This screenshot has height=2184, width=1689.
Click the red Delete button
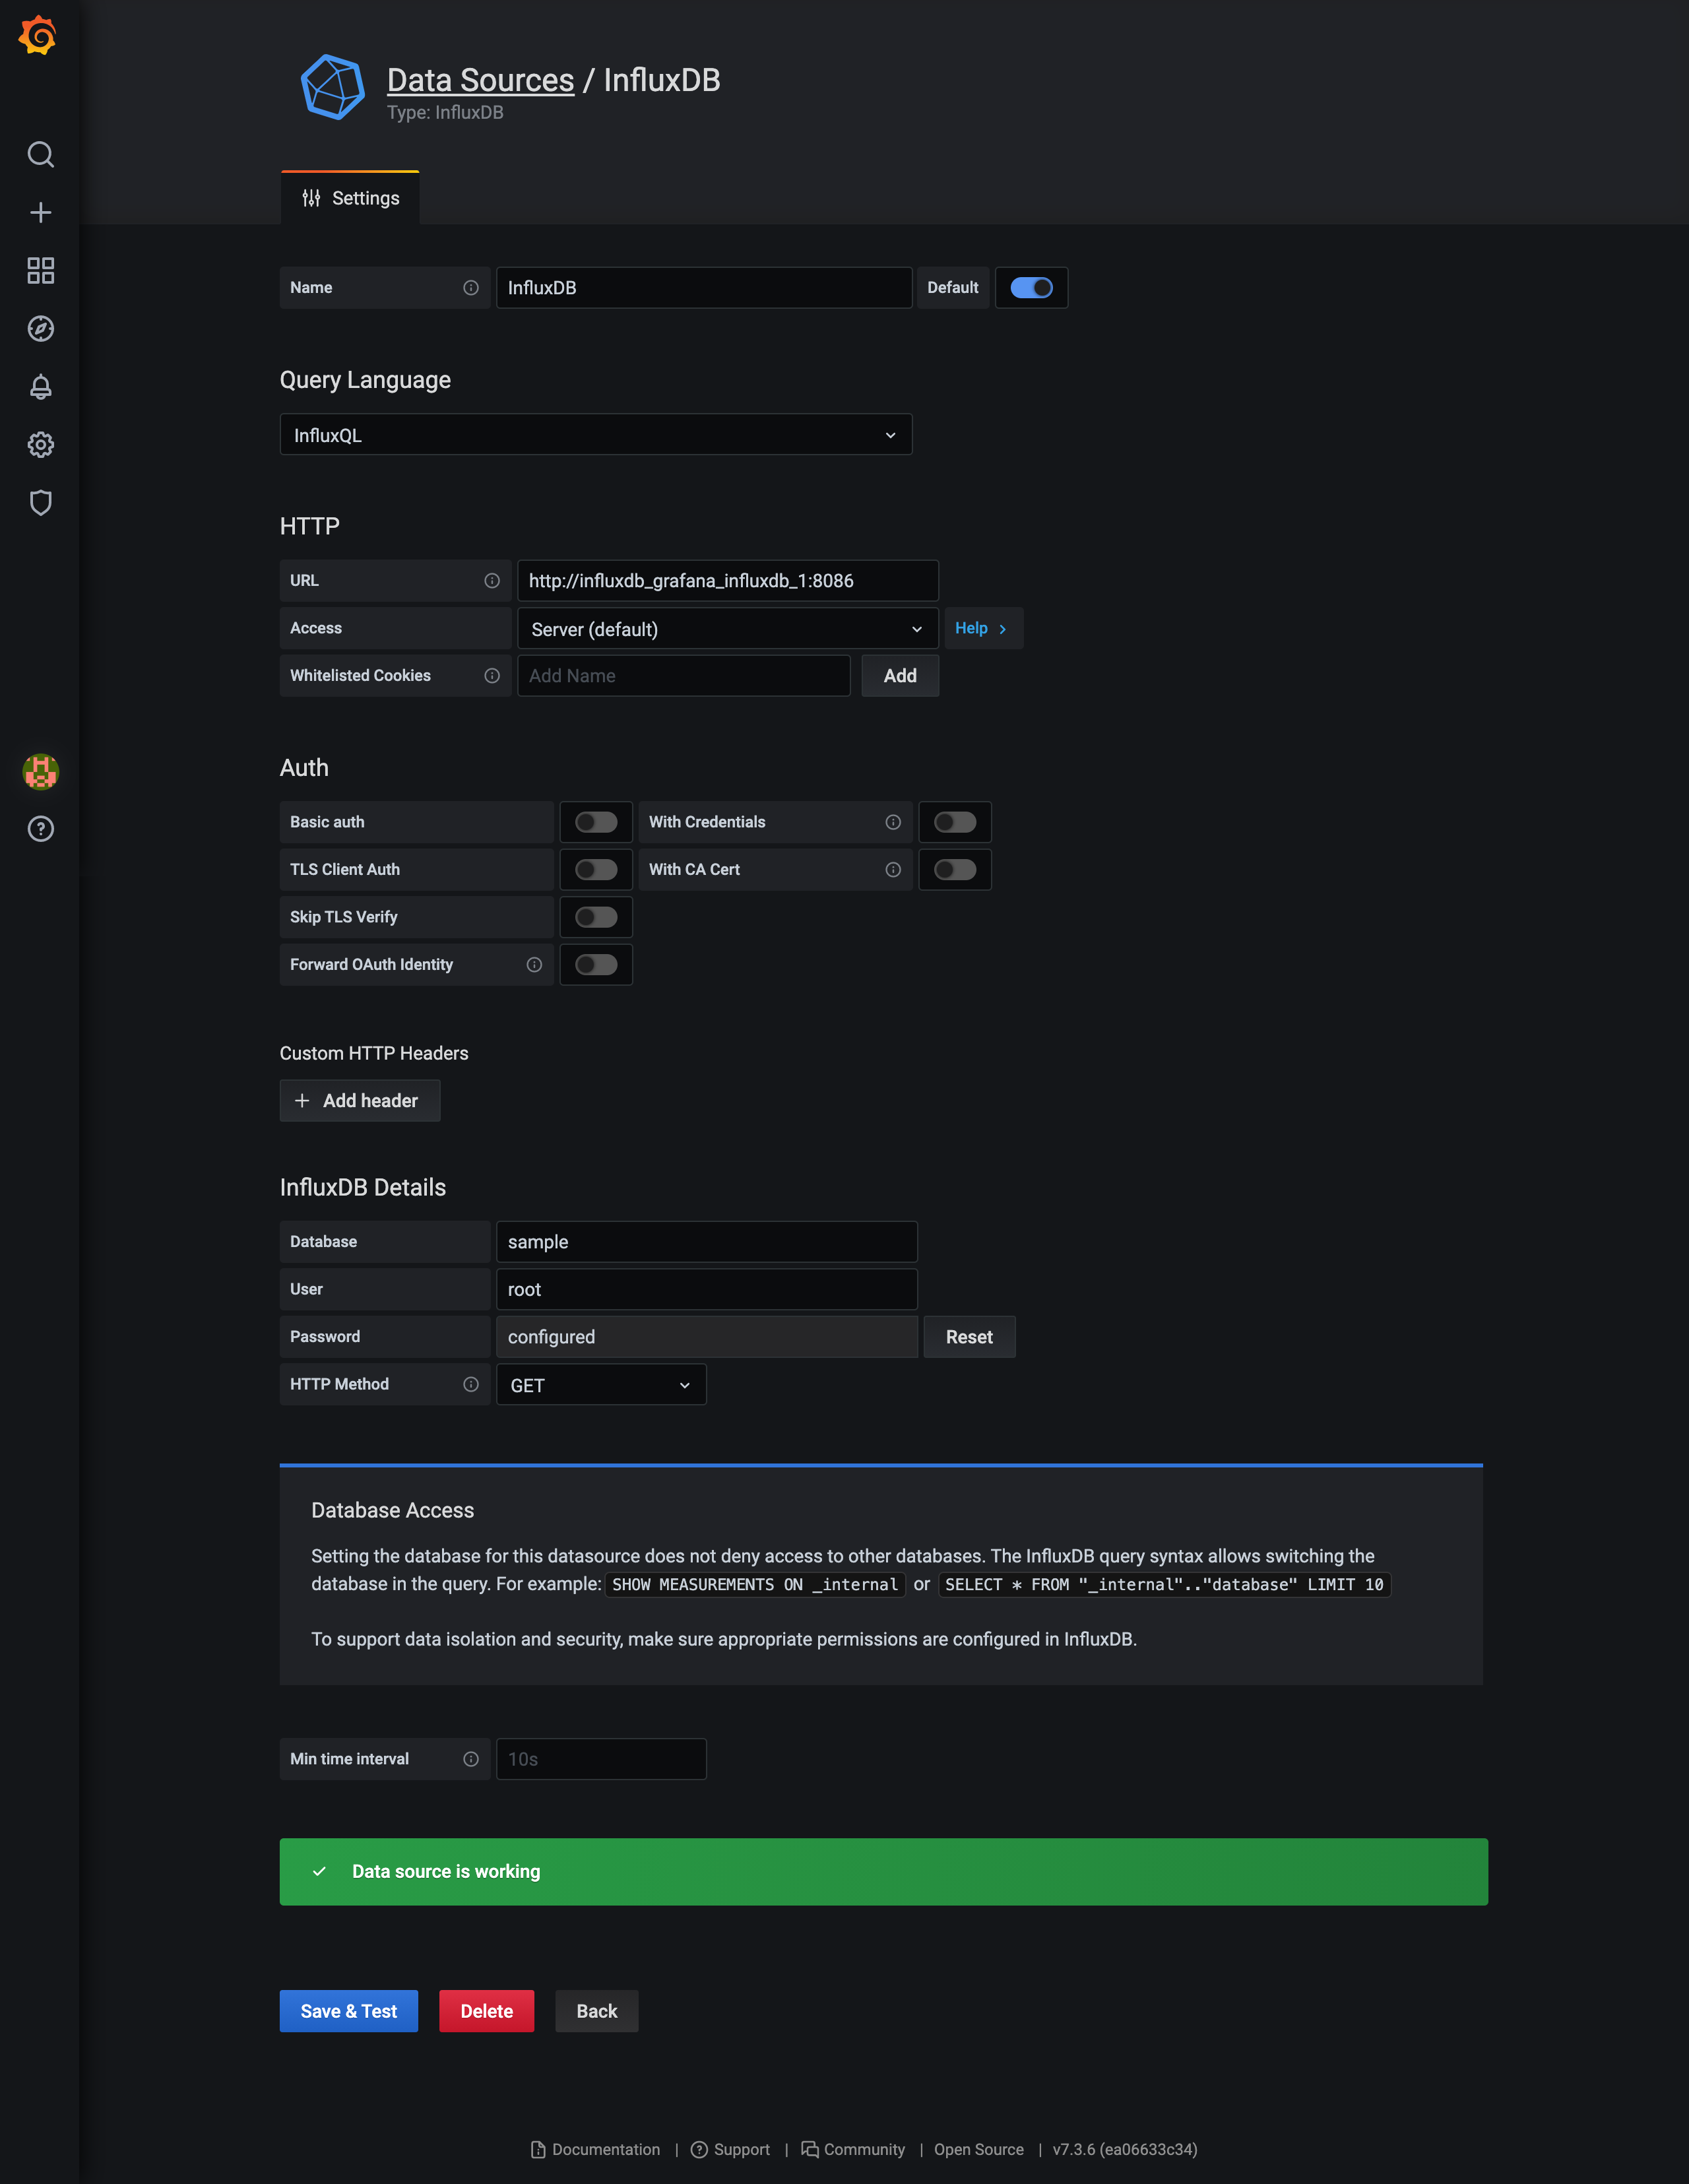coord(487,2011)
